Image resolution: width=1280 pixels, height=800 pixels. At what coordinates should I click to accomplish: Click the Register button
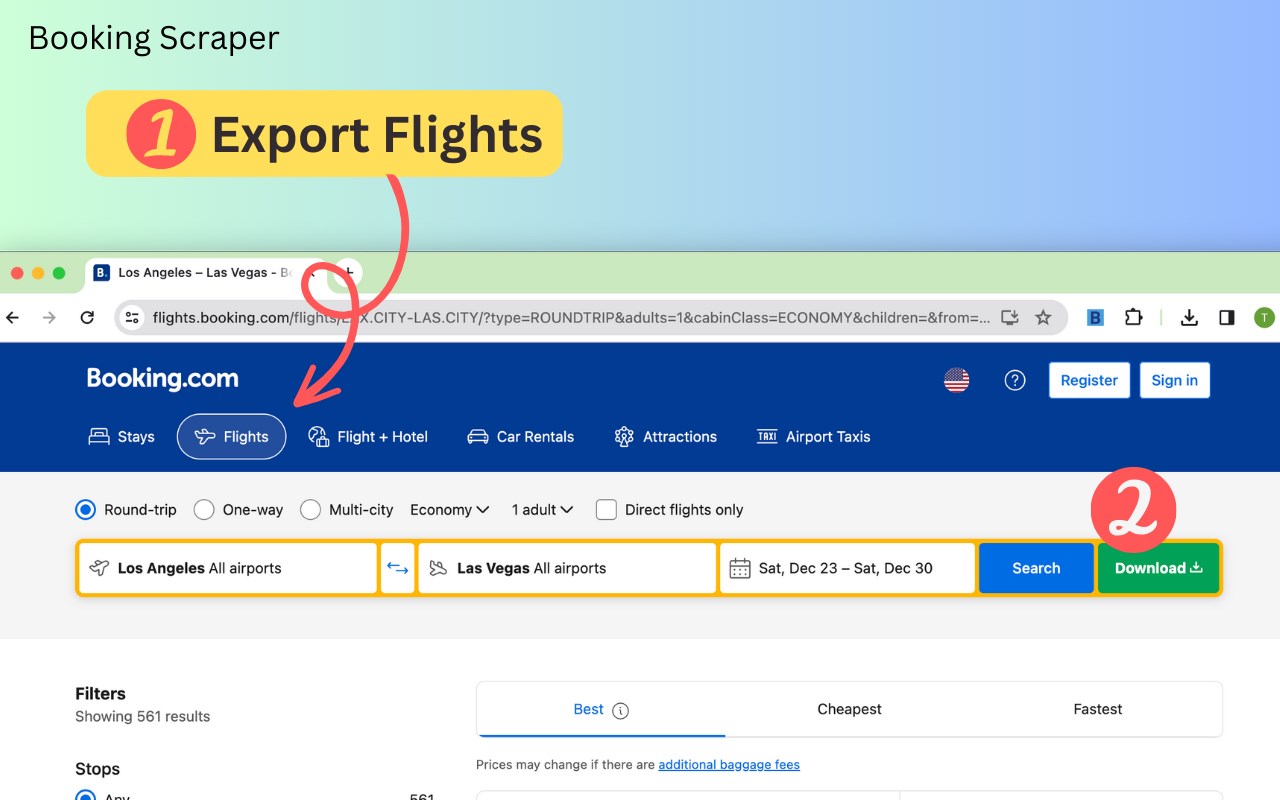pos(1089,380)
